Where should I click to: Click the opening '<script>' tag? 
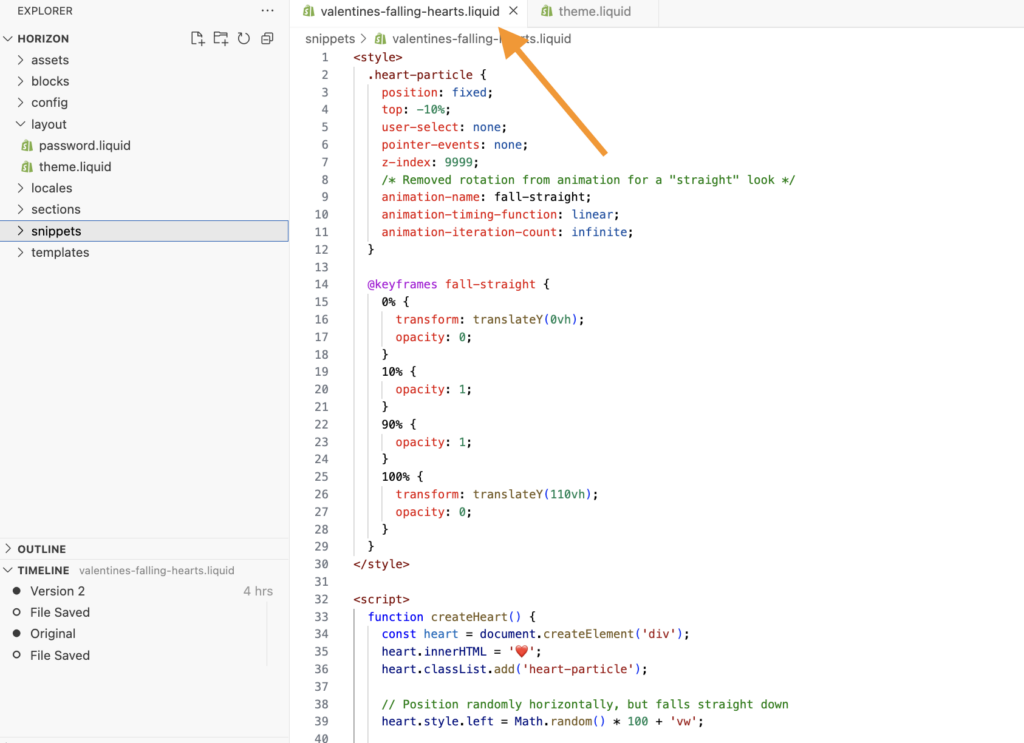coord(381,599)
